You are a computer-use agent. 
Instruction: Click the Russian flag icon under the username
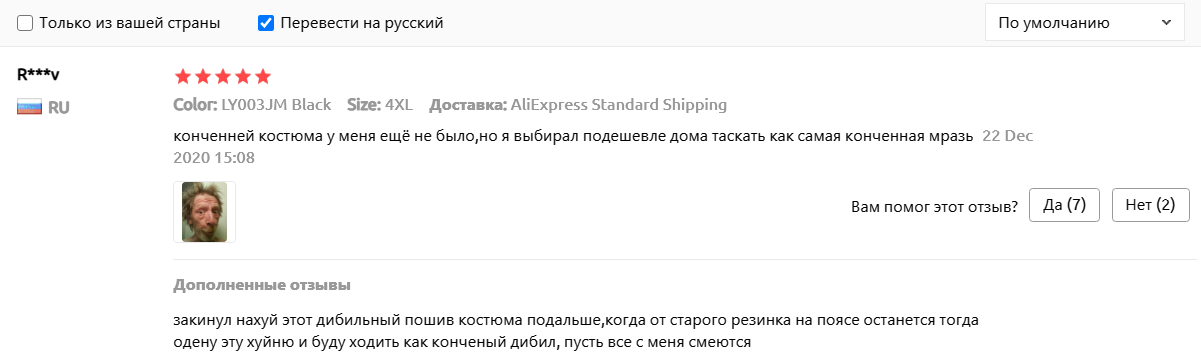point(29,107)
